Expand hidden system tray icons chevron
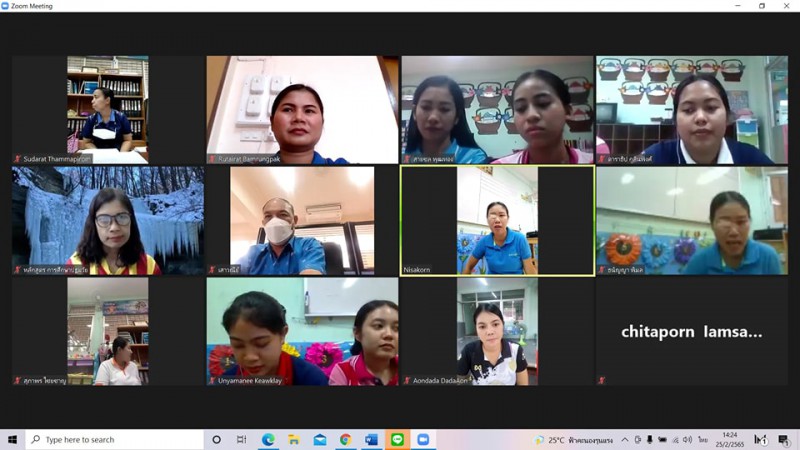The image size is (800, 450). point(624,439)
